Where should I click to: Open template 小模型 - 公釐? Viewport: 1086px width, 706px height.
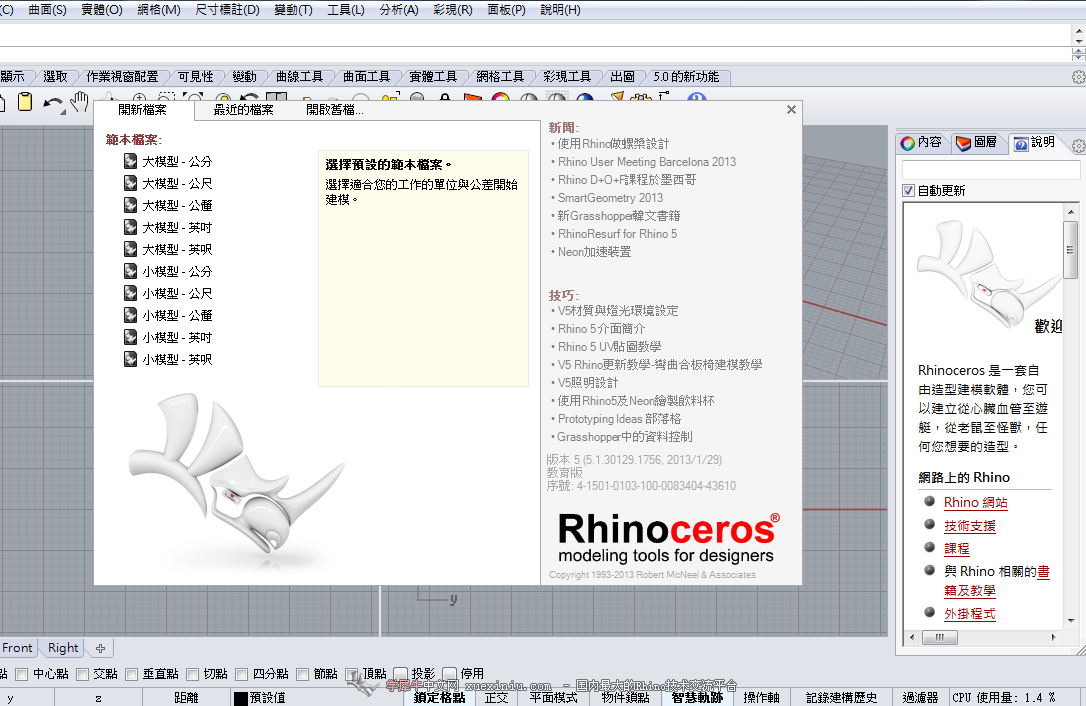(168, 315)
